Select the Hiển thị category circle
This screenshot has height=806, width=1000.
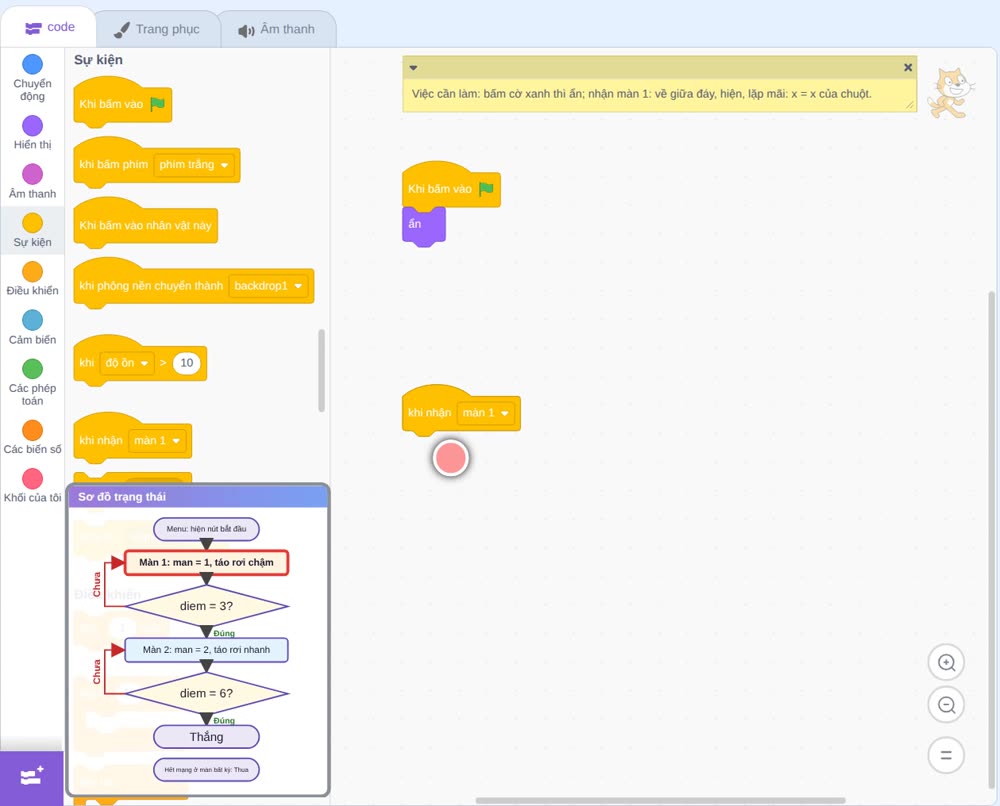[x=33, y=126]
